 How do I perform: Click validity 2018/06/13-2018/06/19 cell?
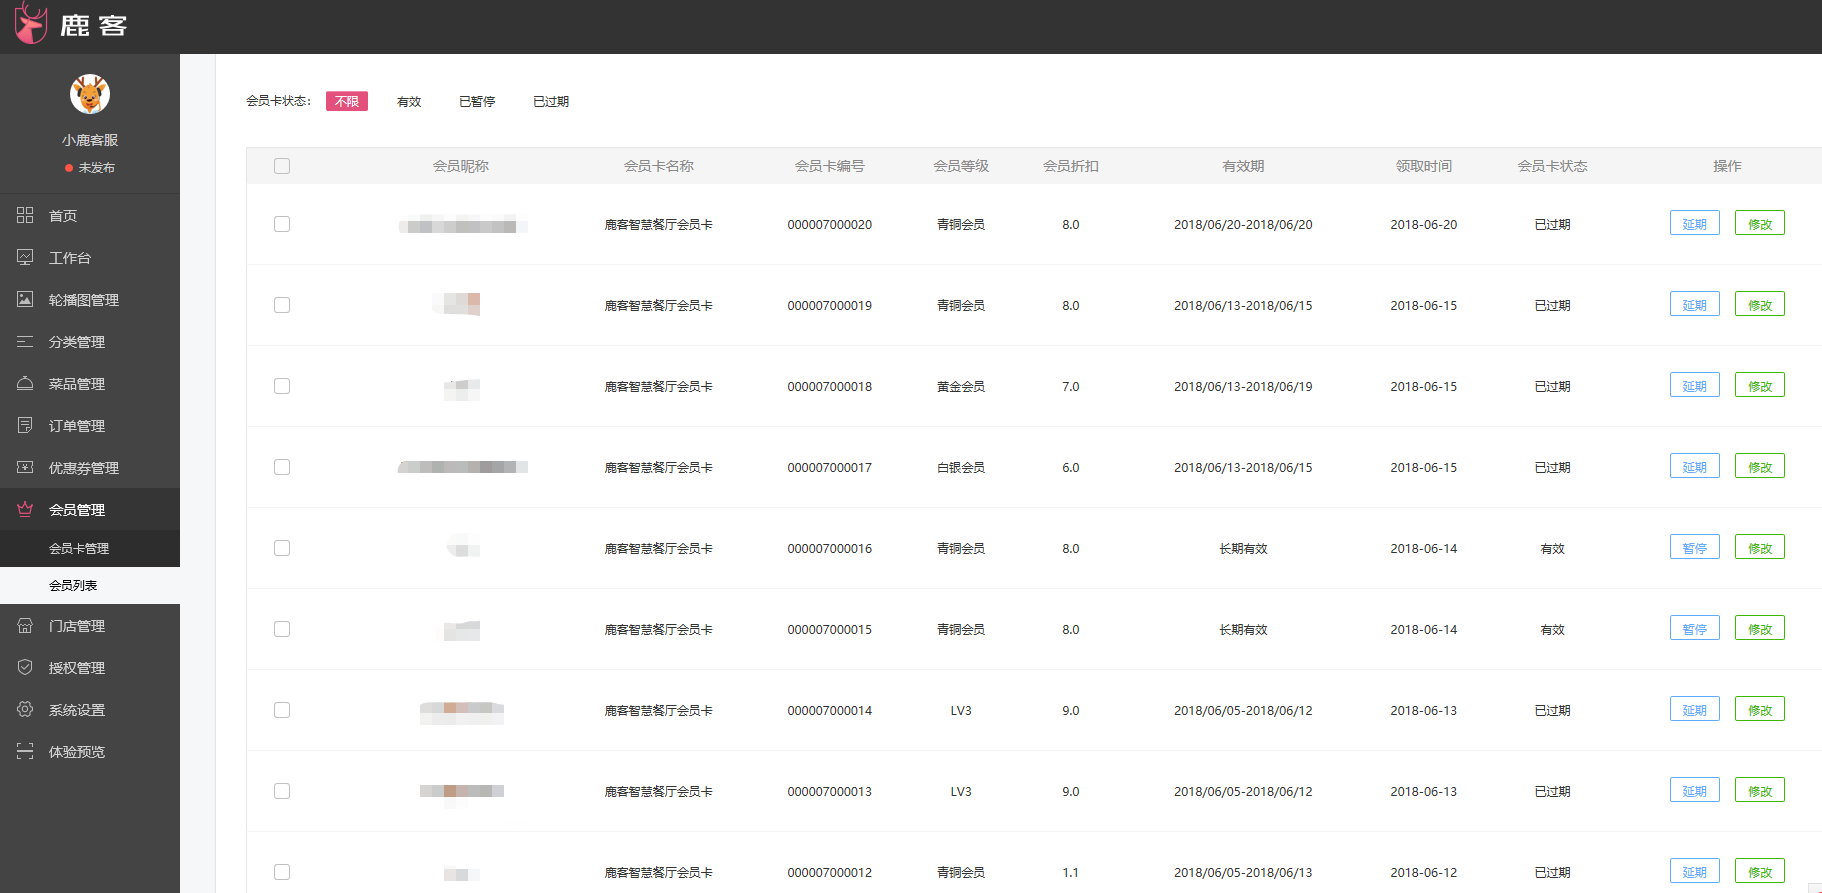(1243, 386)
